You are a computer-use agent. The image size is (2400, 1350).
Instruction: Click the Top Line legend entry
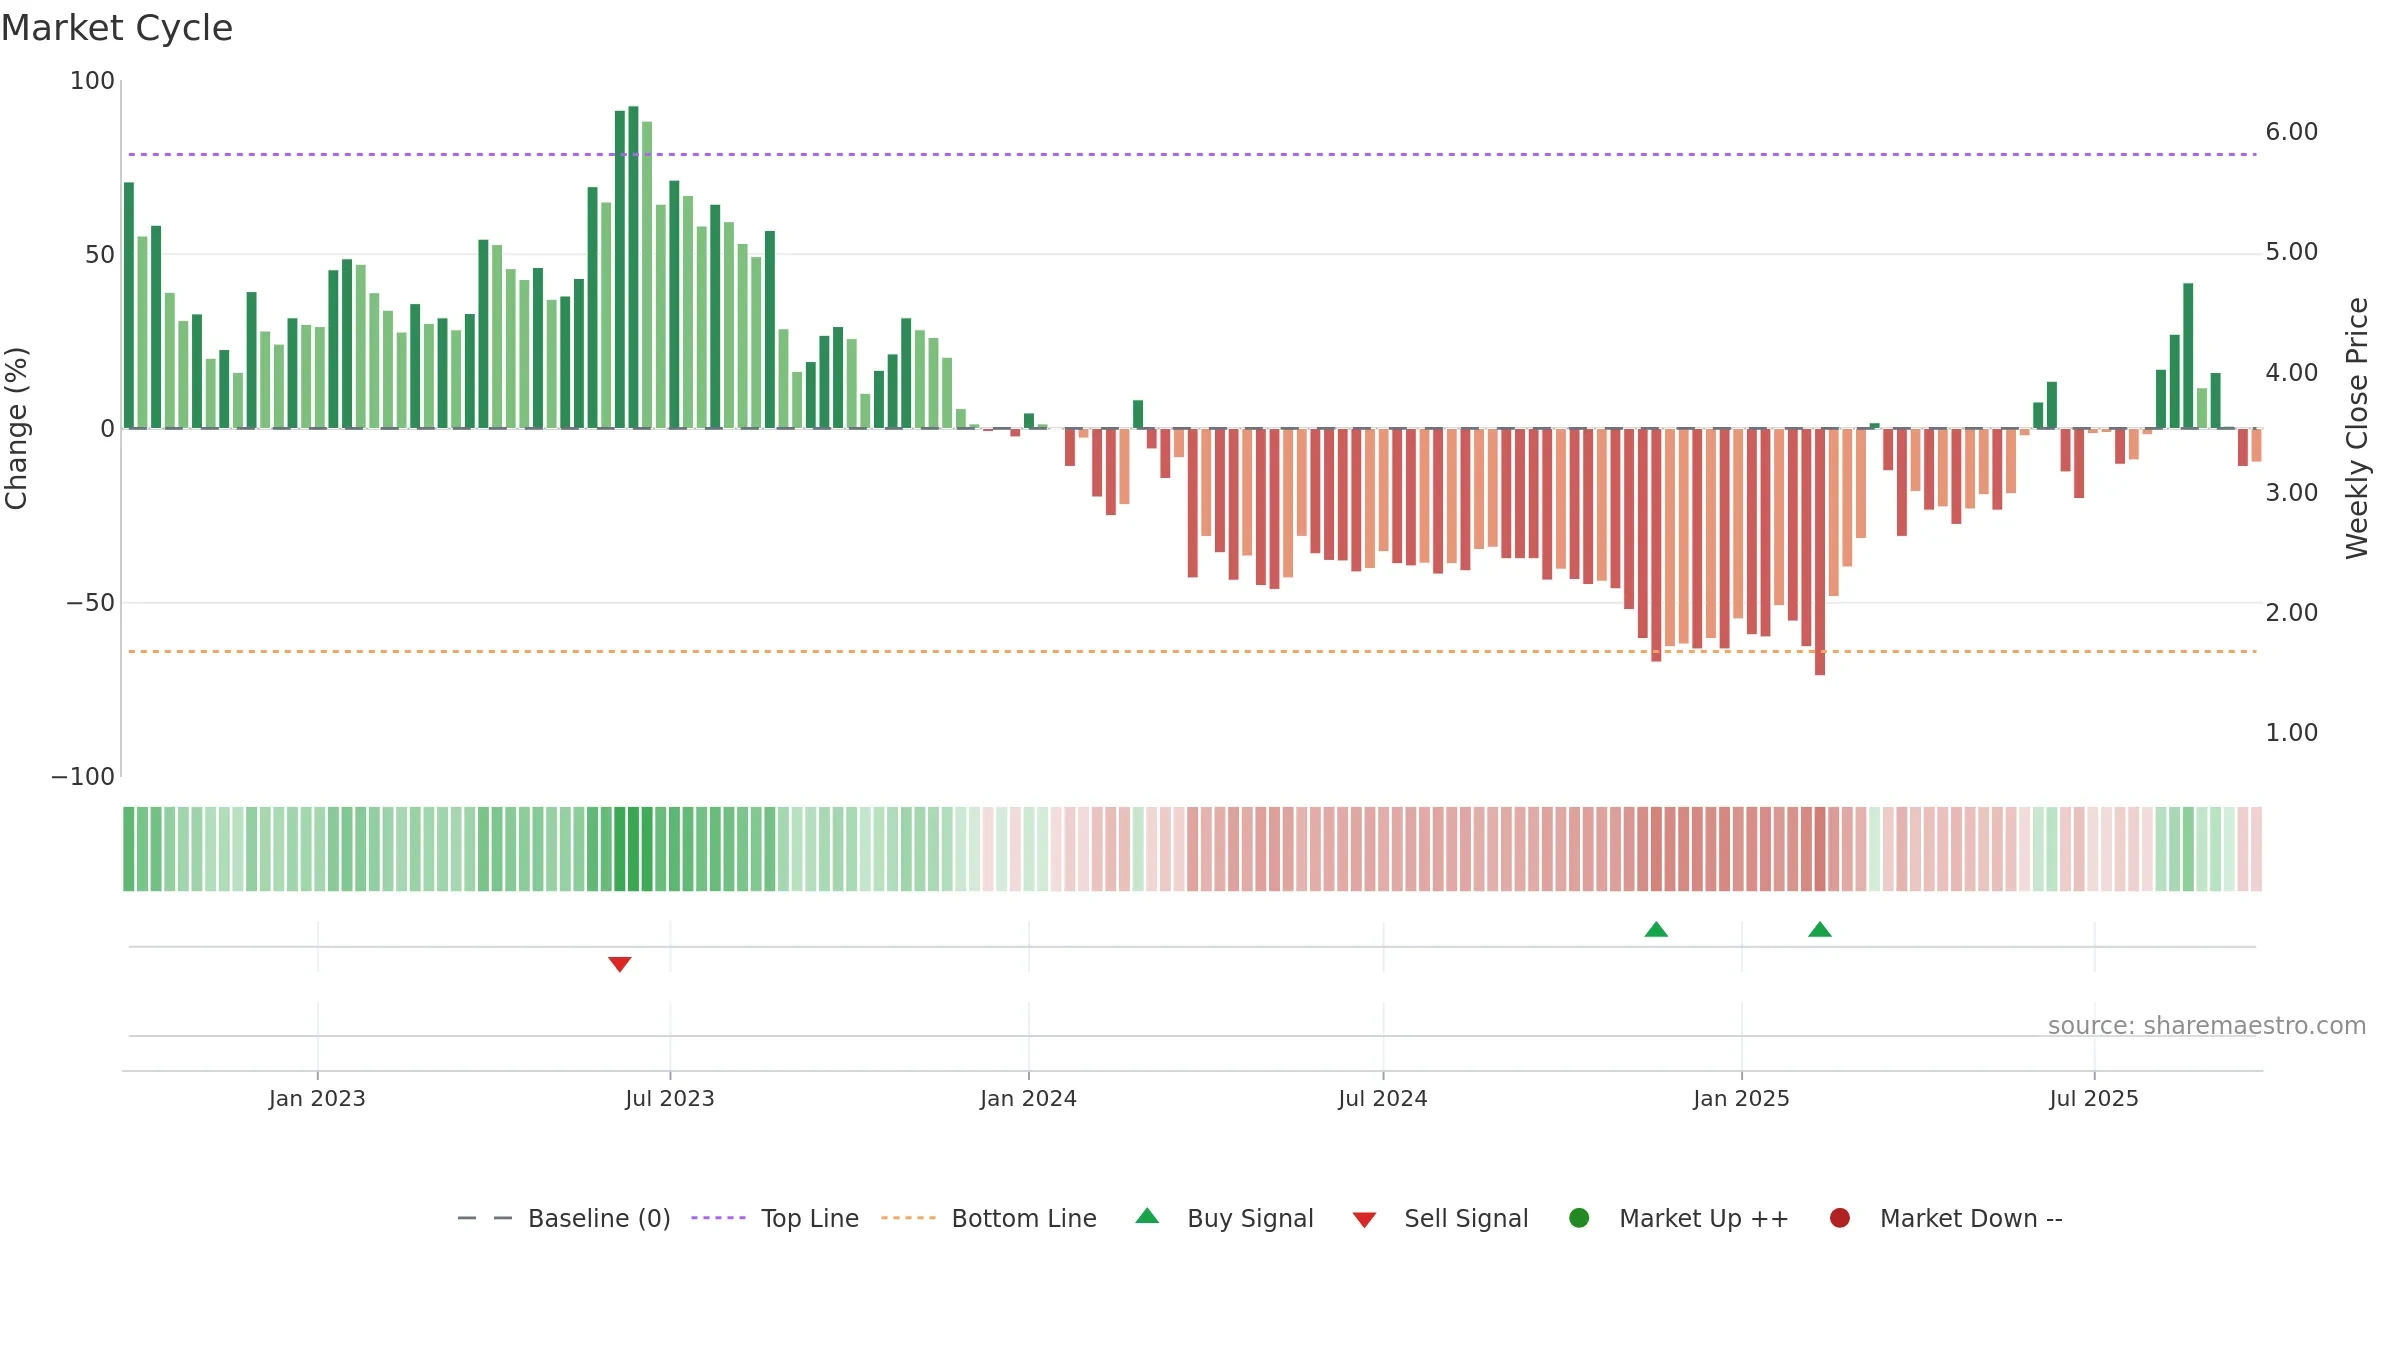pyautogui.click(x=775, y=1218)
